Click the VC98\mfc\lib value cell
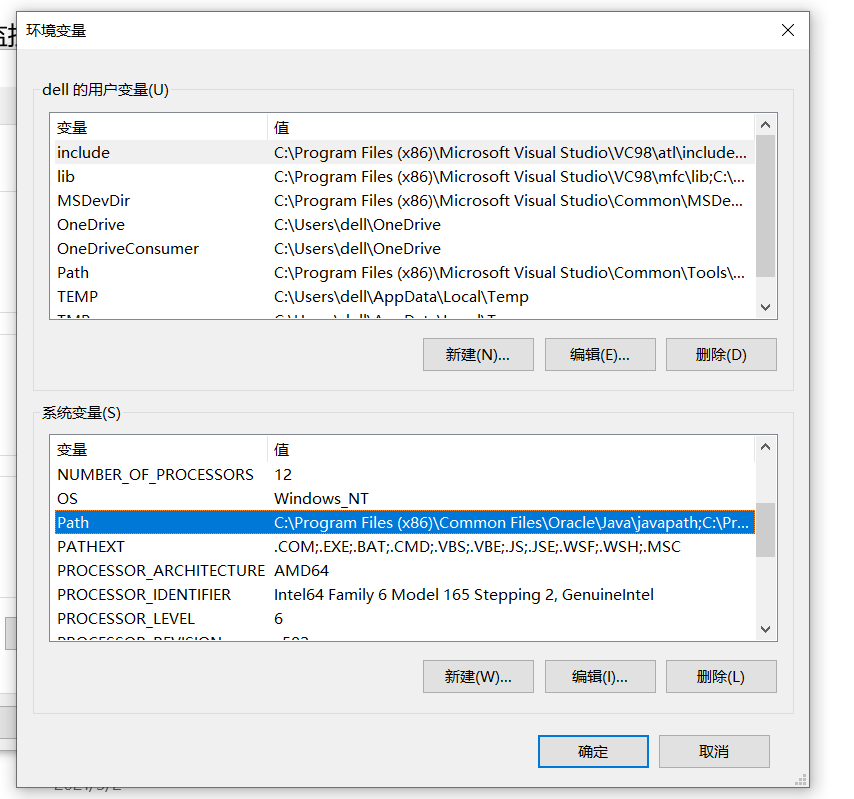Viewport: 854px width, 799px height. (x=509, y=176)
